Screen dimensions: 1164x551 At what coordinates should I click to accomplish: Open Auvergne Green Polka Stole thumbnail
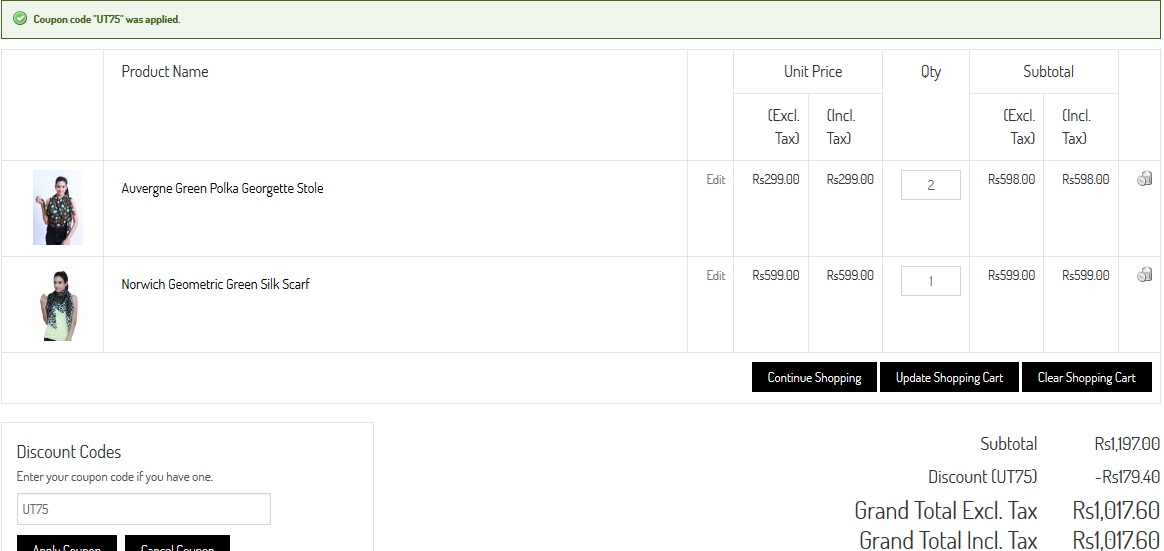tap(57, 208)
